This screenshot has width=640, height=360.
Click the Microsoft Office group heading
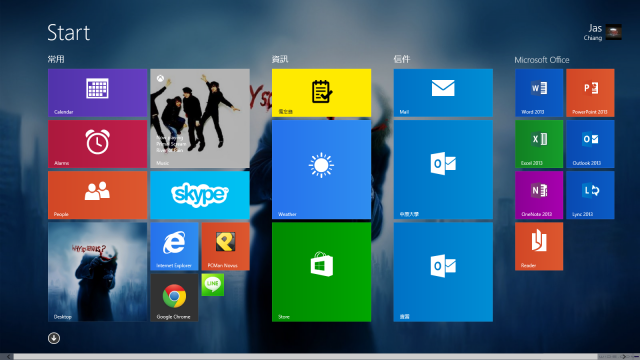tap(542, 60)
